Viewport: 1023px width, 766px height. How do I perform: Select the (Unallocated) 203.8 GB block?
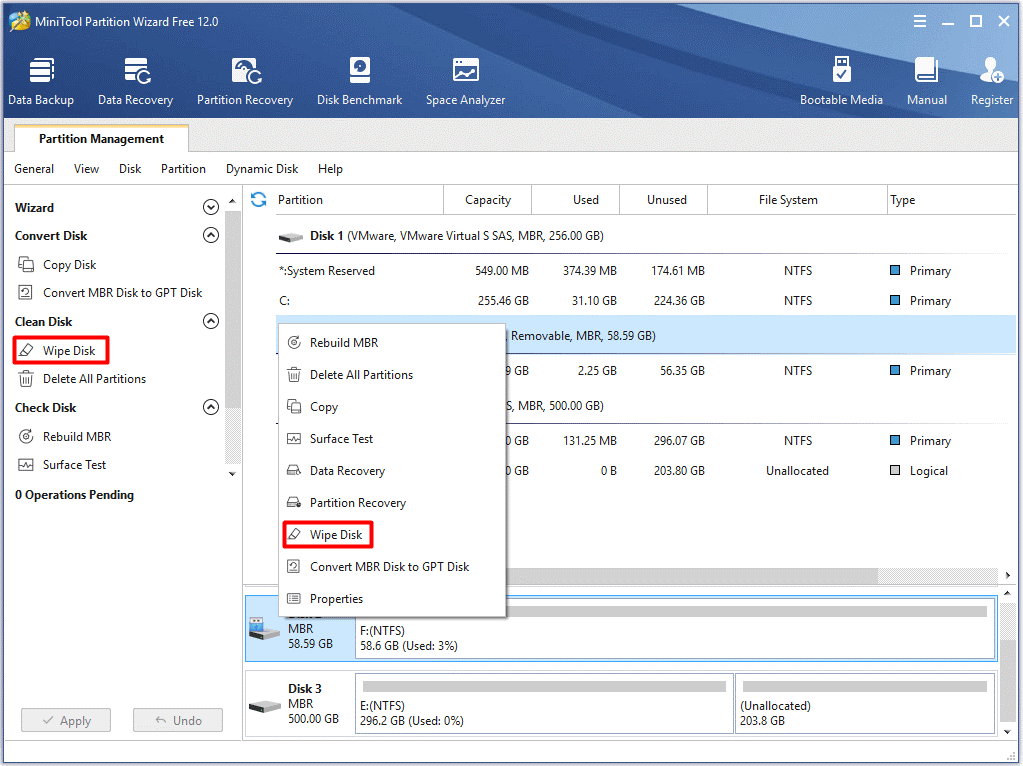point(865,704)
